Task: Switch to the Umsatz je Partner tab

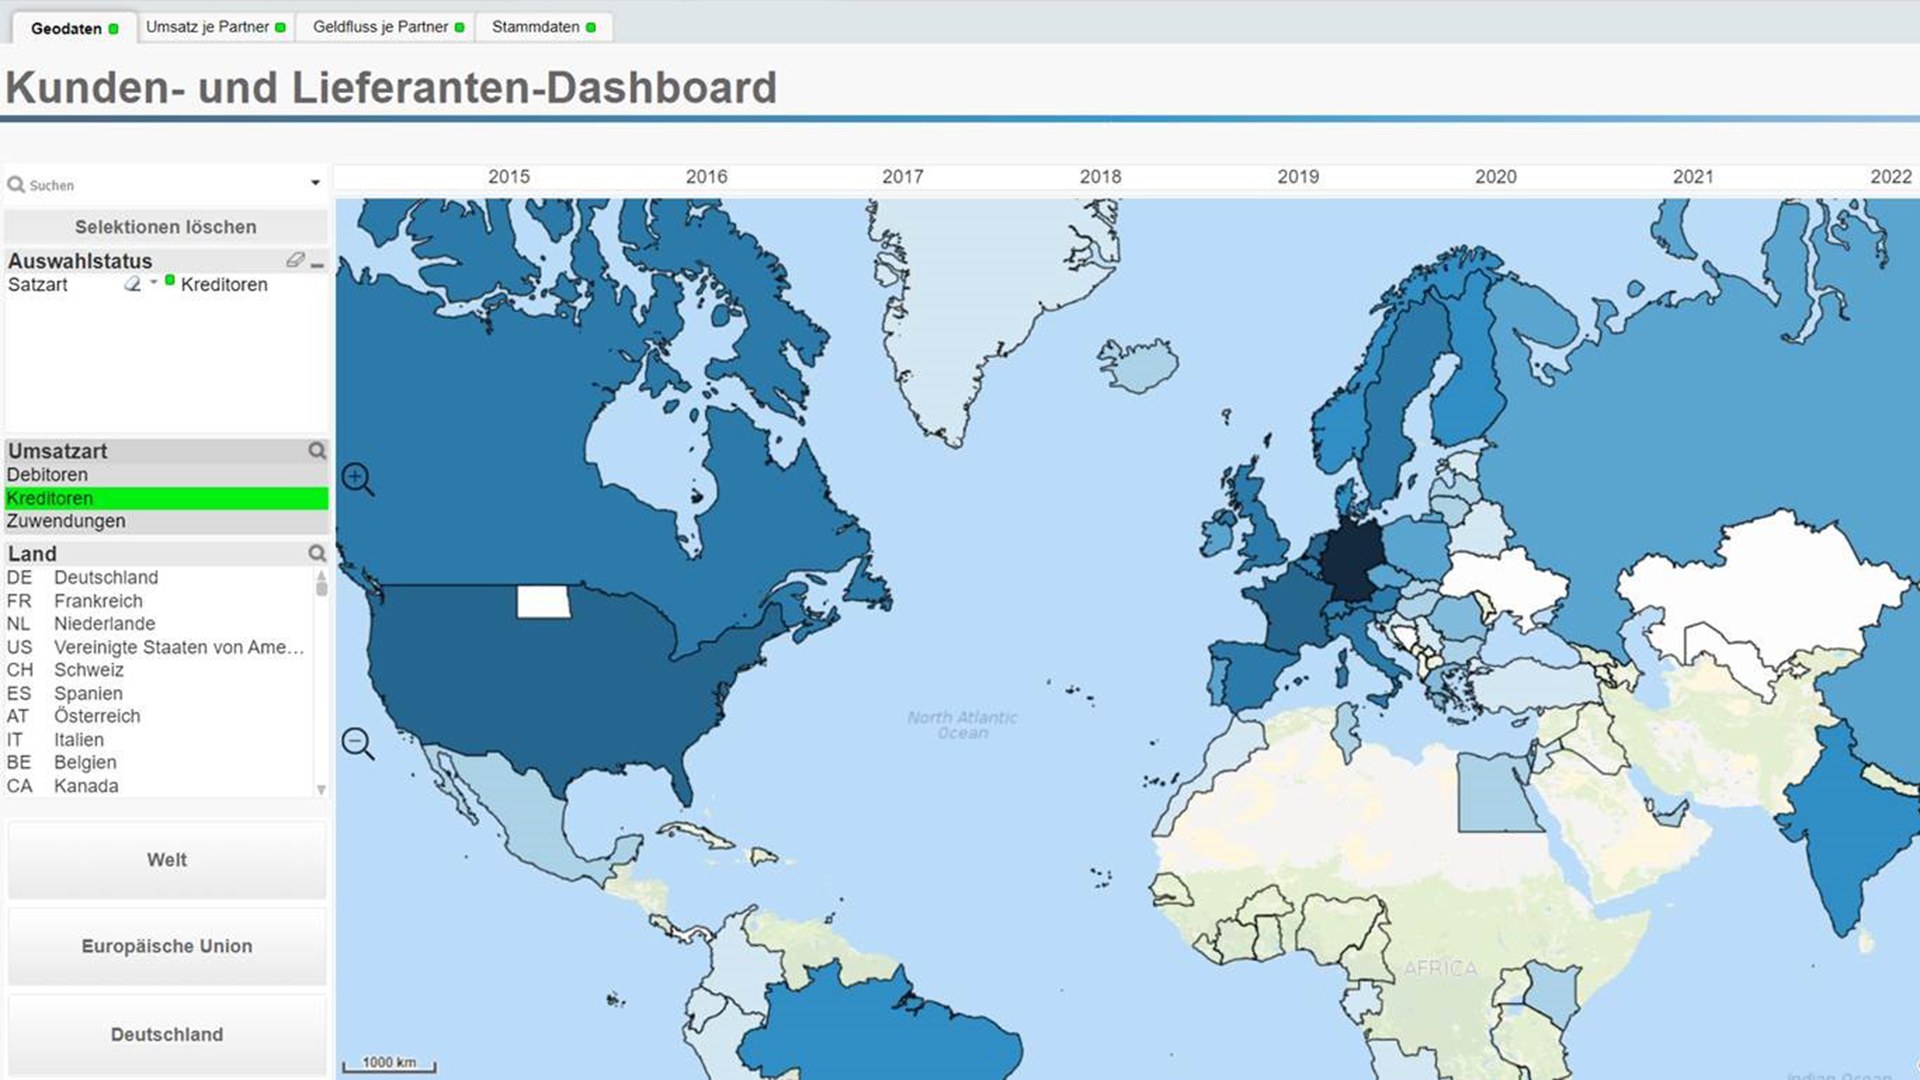Action: point(210,27)
